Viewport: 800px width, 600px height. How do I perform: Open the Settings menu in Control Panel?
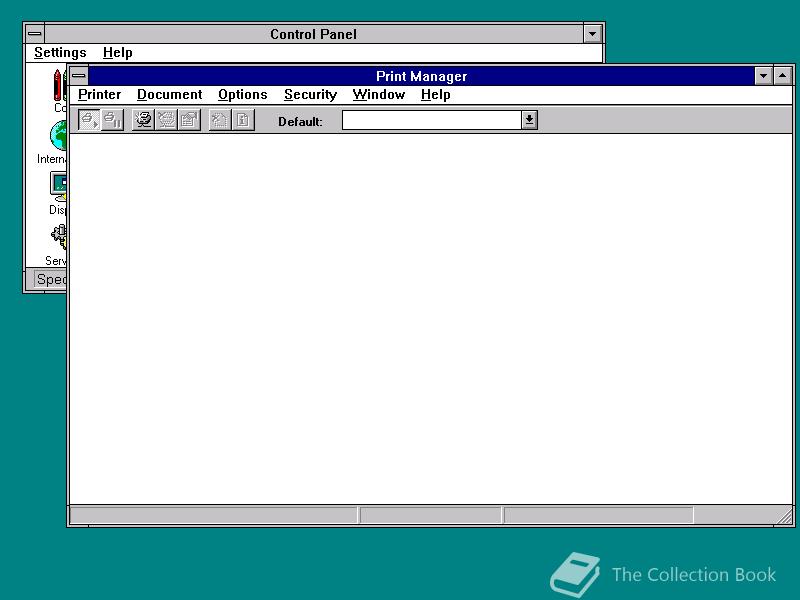coord(60,53)
